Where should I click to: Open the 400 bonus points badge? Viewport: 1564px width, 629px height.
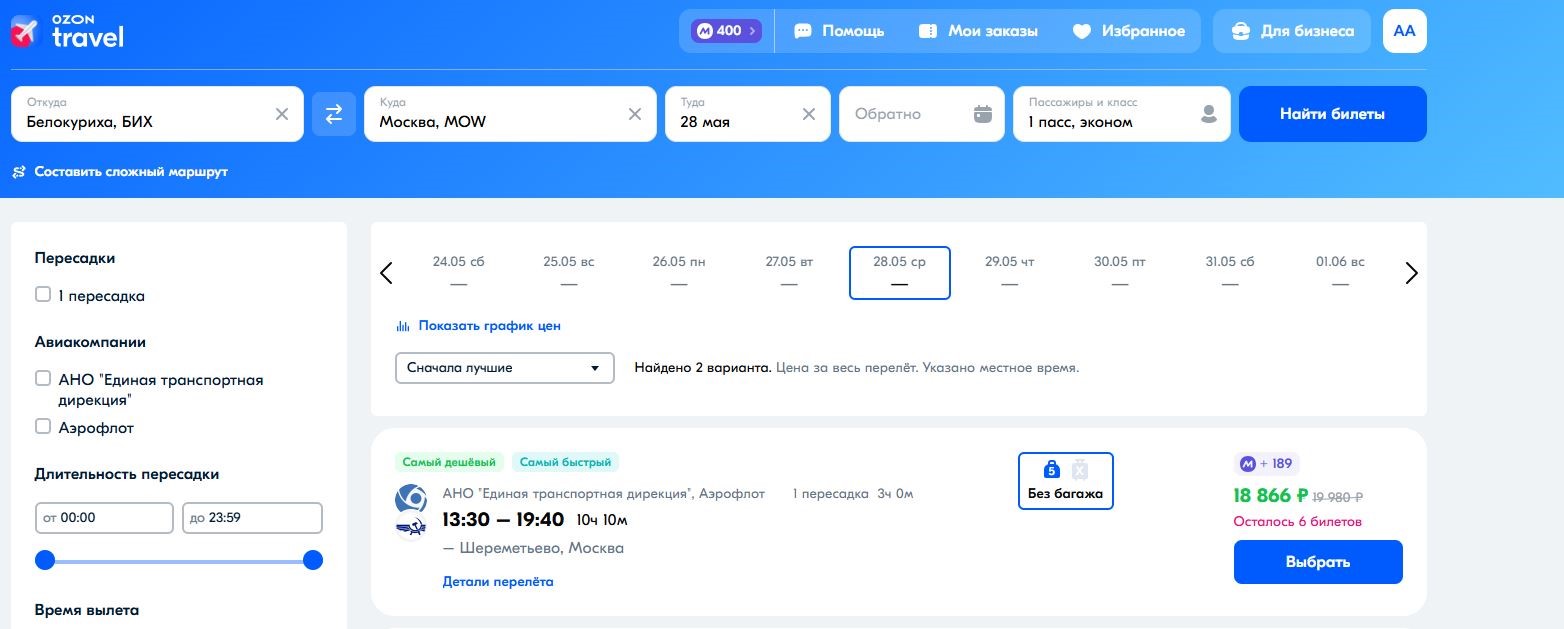click(727, 31)
